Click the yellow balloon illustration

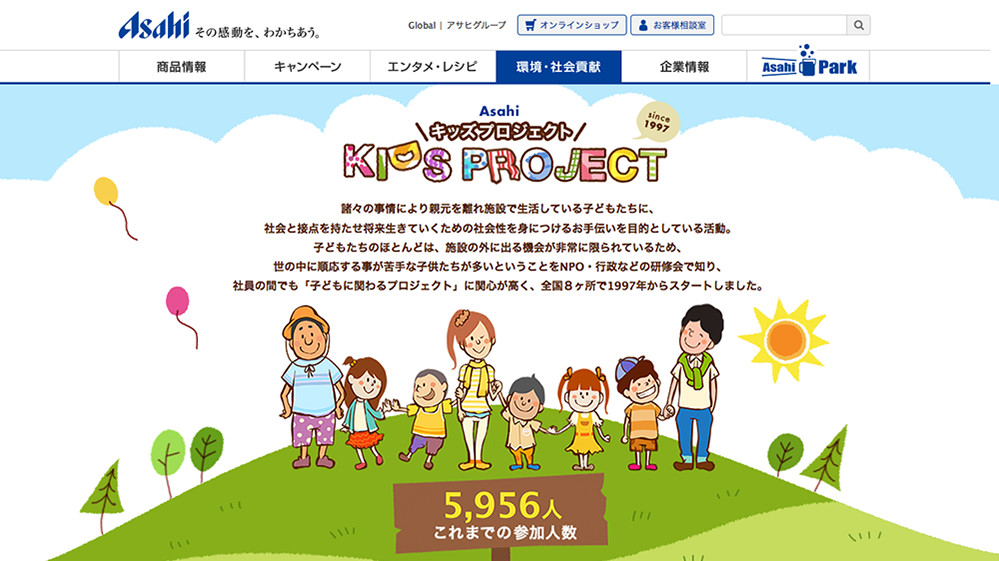[106, 191]
